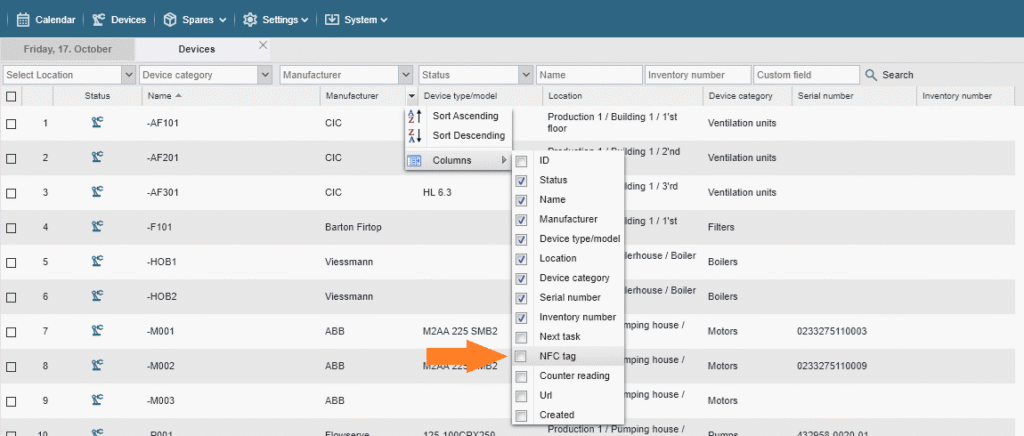Viewport: 1024px width, 436px height.
Task: Click the Sort Descending icon in menu
Action: [x=415, y=135]
